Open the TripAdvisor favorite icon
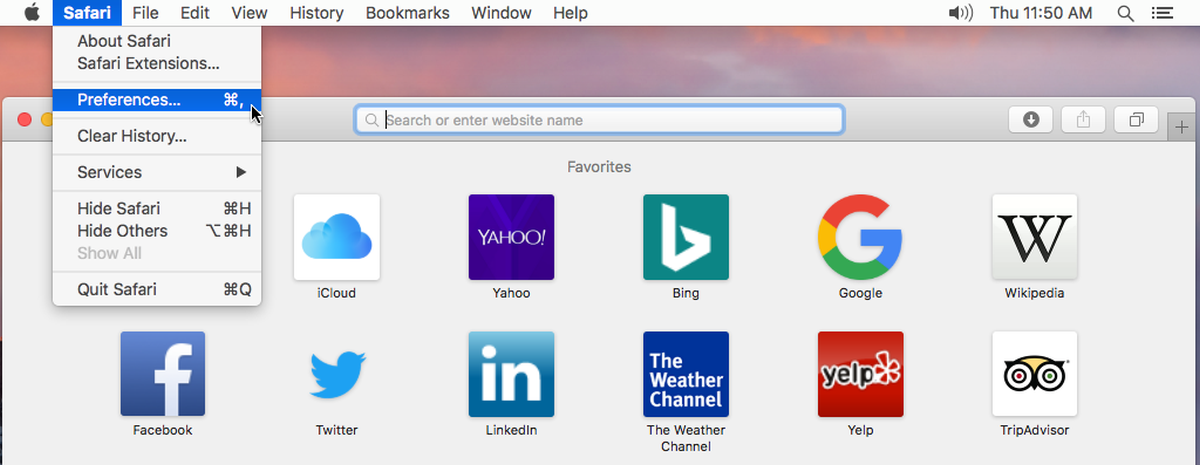 click(1035, 373)
